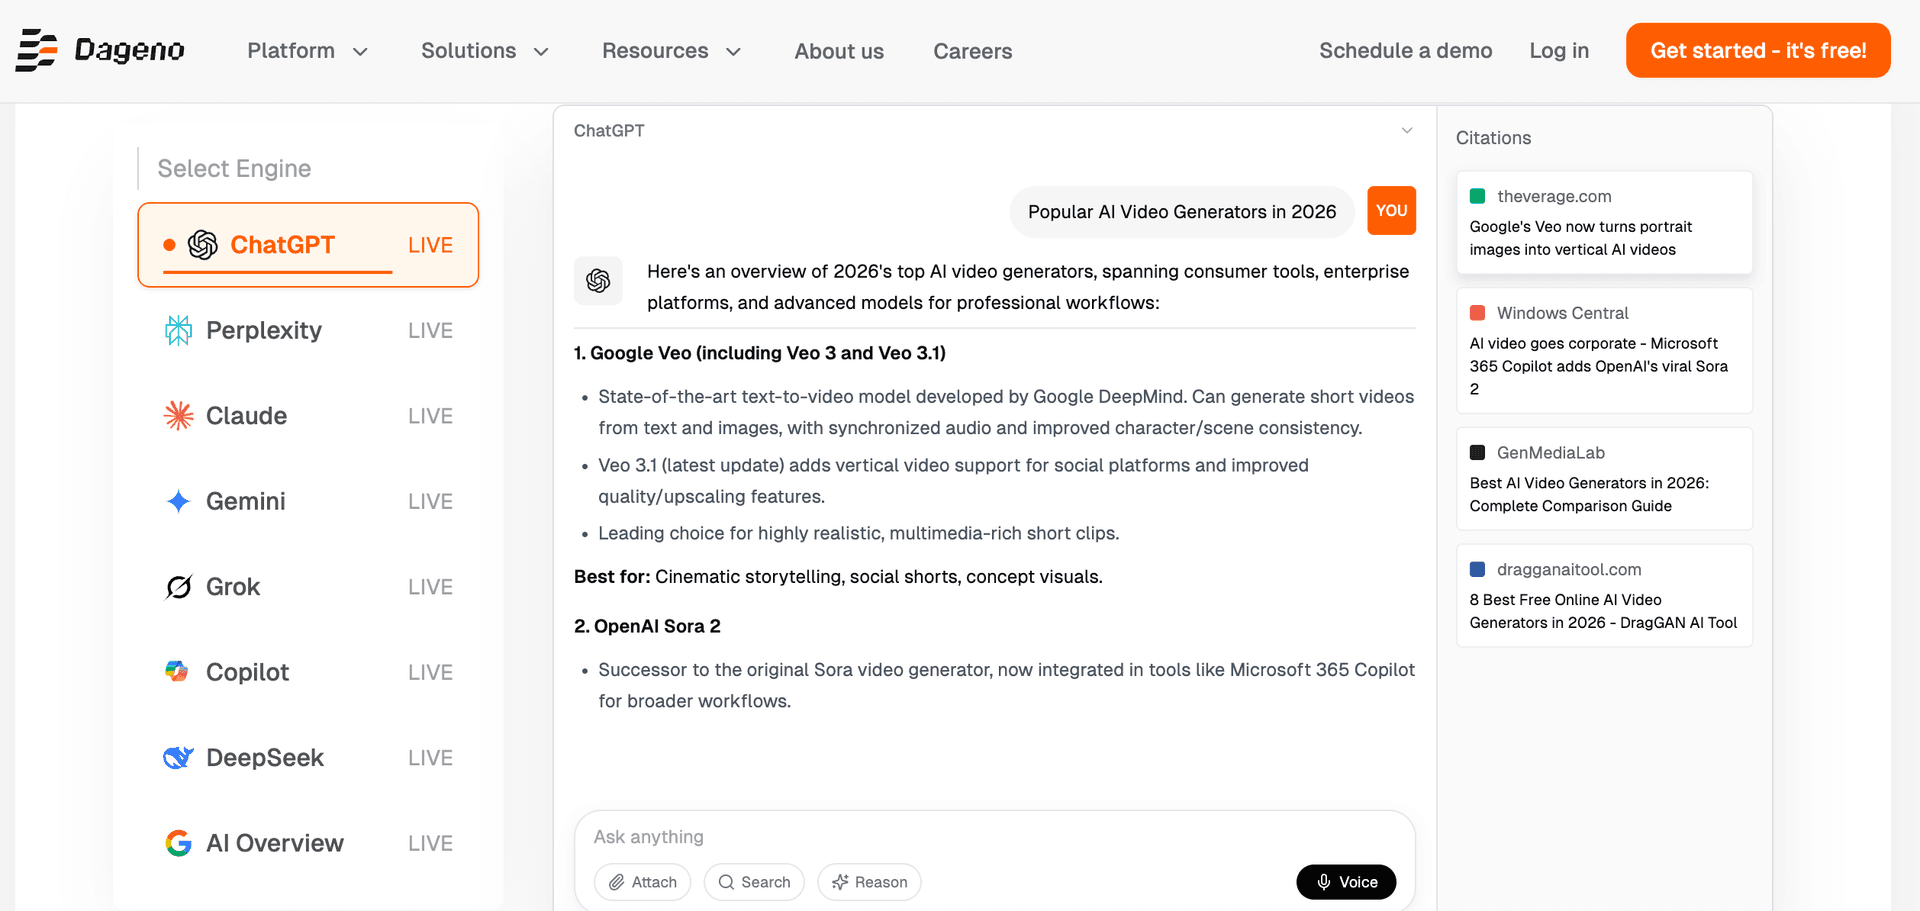Click the ChatGPT avatar beside response
The height and width of the screenshot is (911, 1920).
click(598, 281)
